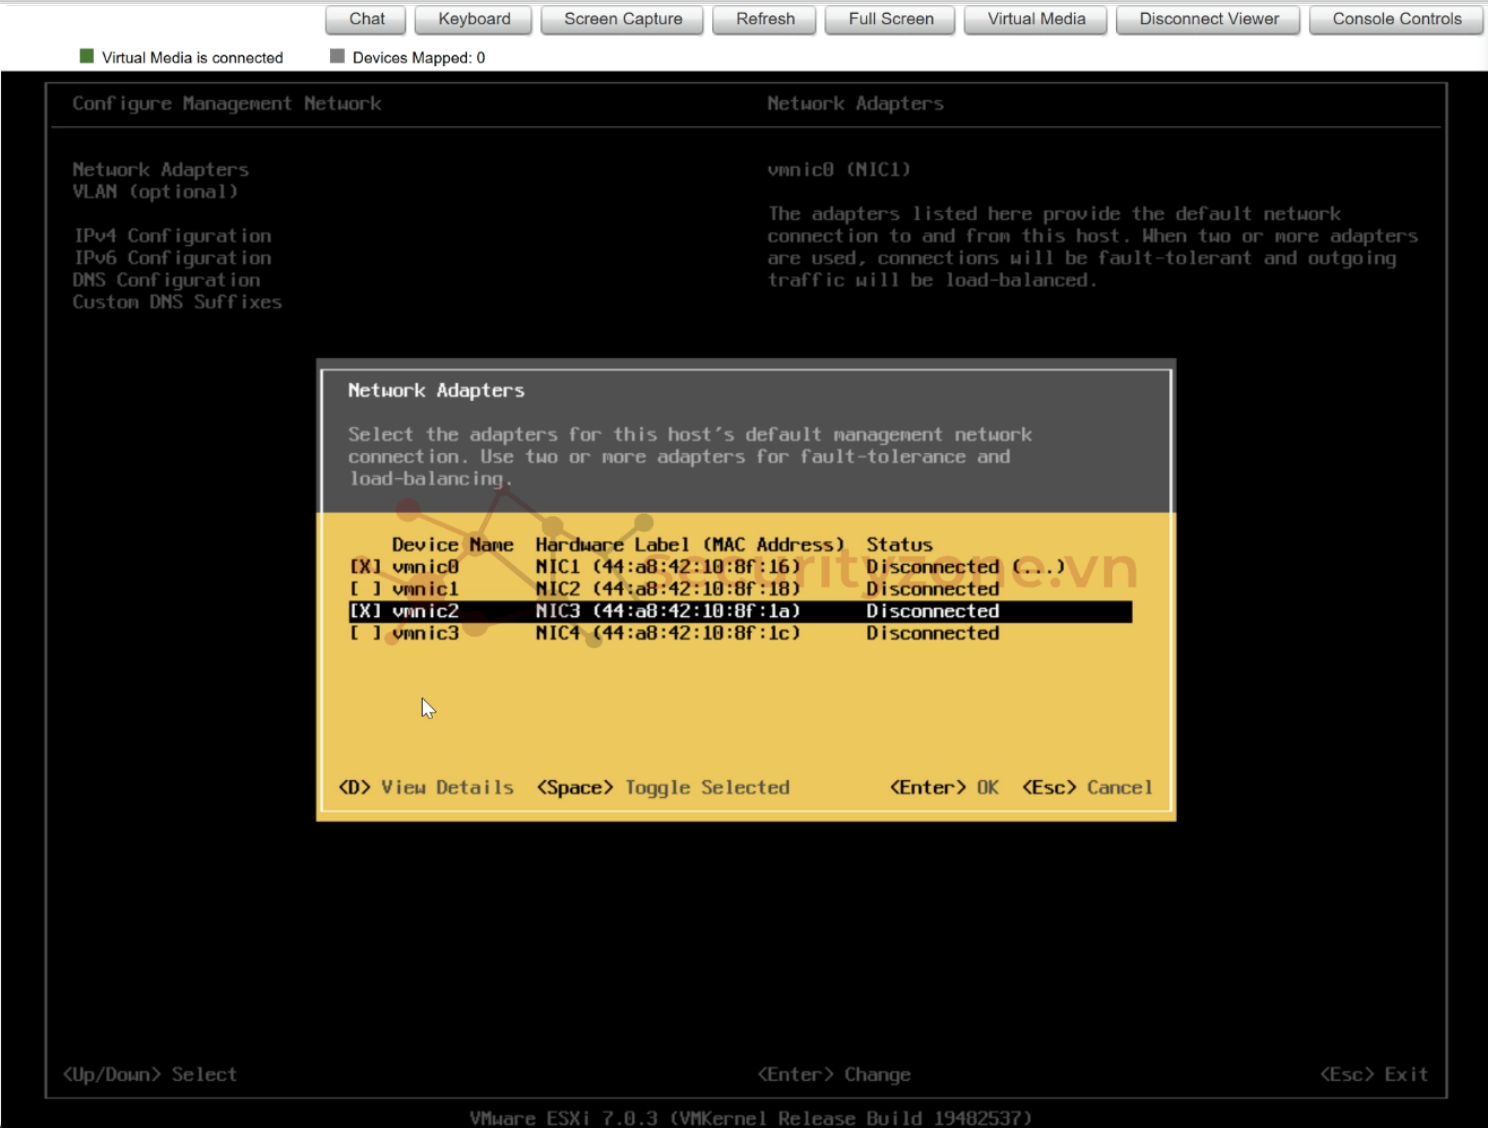Click the VMware ESXi 7.0.3 build text
This screenshot has height=1128, width=1488.
(750, 1118)
